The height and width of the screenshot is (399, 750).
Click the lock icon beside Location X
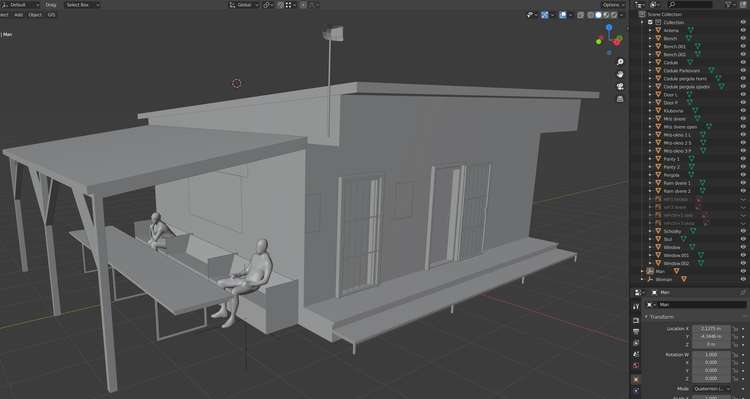pyautogui.click(x=735, y=329)
